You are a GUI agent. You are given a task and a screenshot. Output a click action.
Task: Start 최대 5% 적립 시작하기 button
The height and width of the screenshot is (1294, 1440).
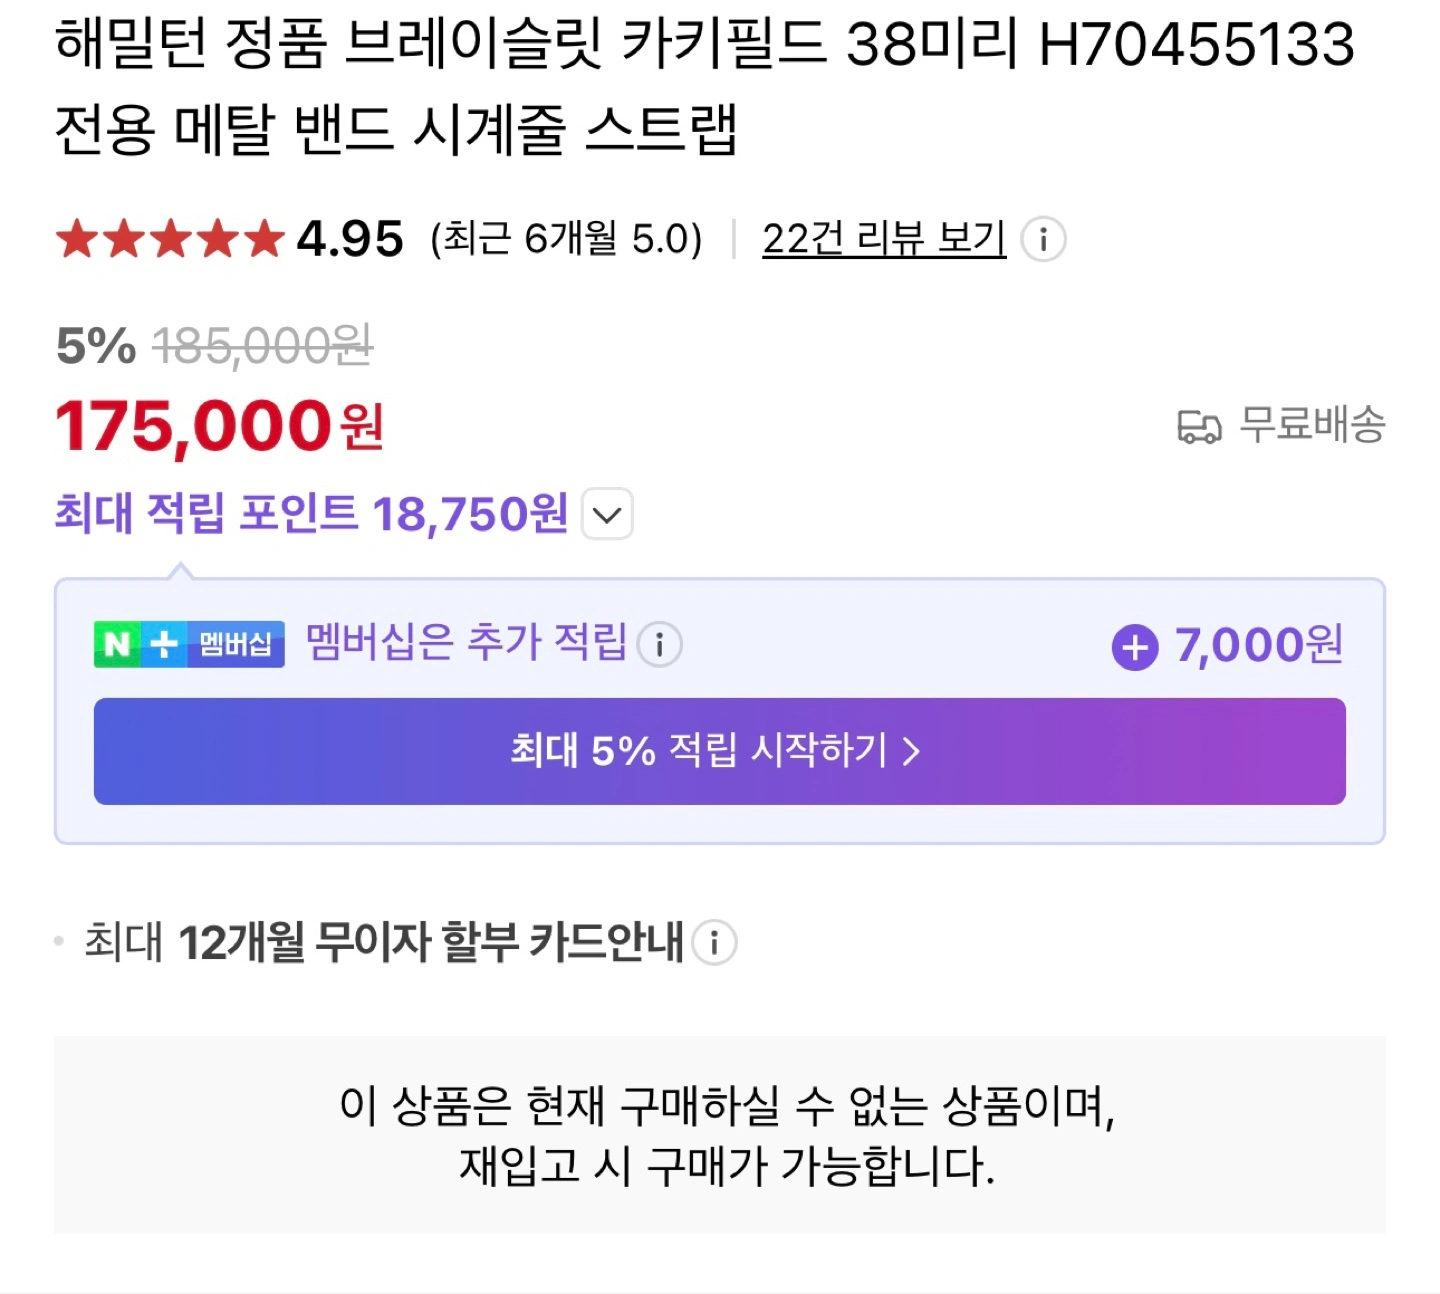click(720, 751)
